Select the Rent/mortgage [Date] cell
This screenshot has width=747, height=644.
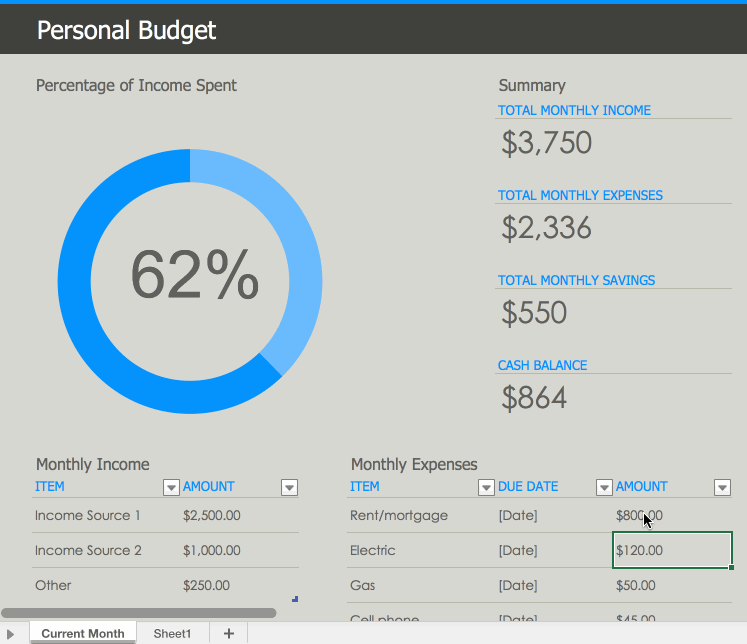coord(554,515)
